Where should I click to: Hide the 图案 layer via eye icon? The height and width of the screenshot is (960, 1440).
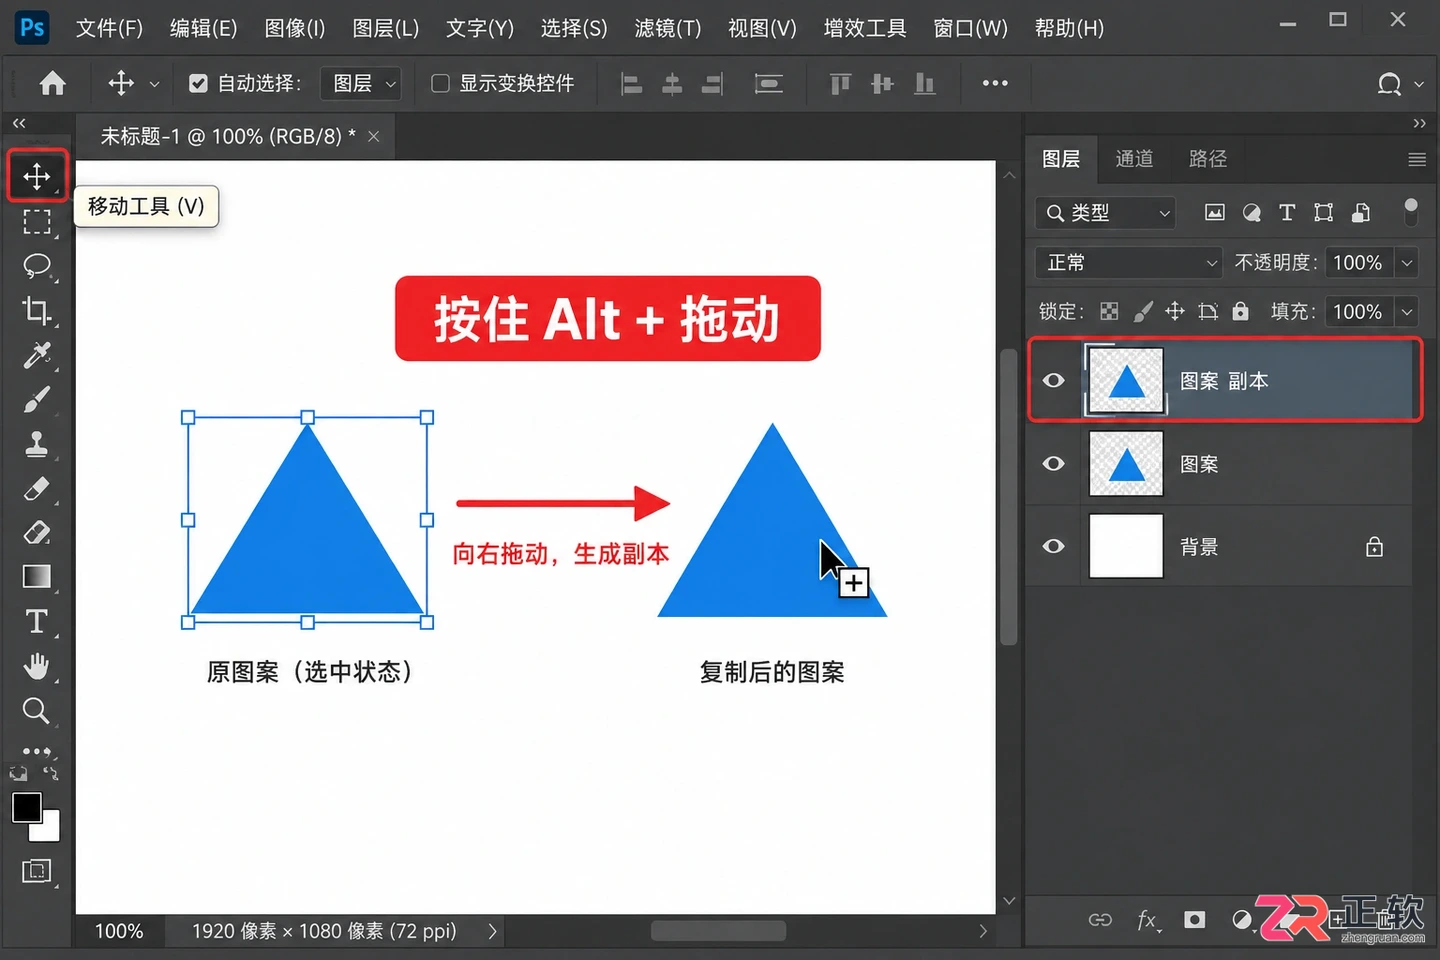click(1054, 463)
